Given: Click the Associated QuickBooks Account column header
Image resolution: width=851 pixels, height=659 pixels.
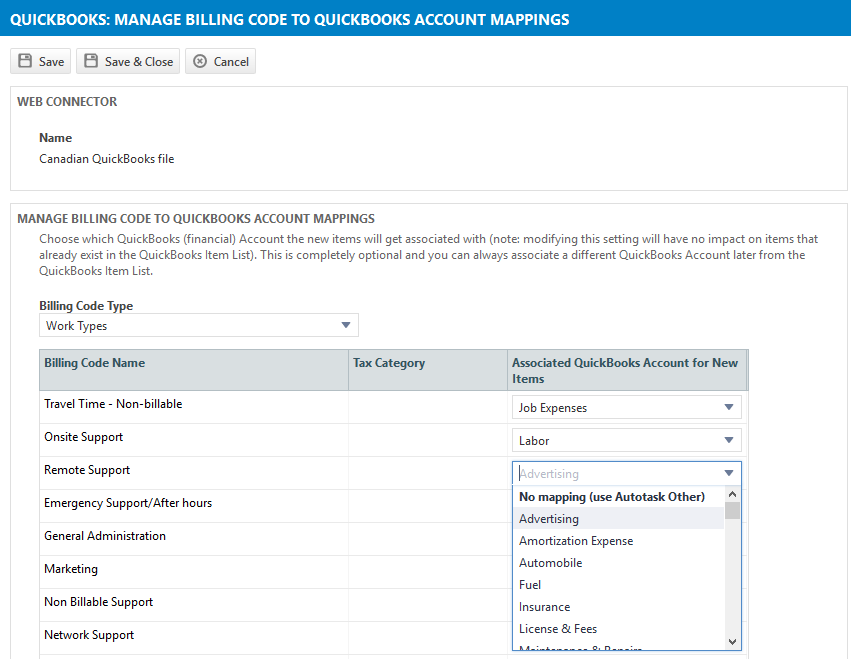Looking at the screenshot, I should coord(625,370).
